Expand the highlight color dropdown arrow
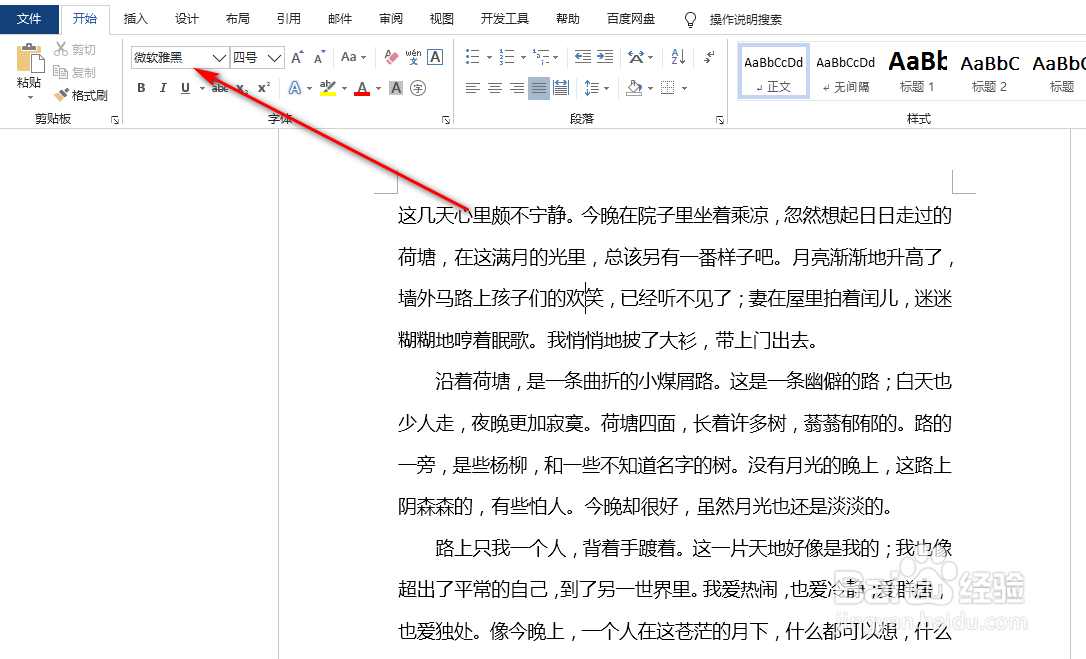Screen dimensions: 1086x659 (344, 89)
